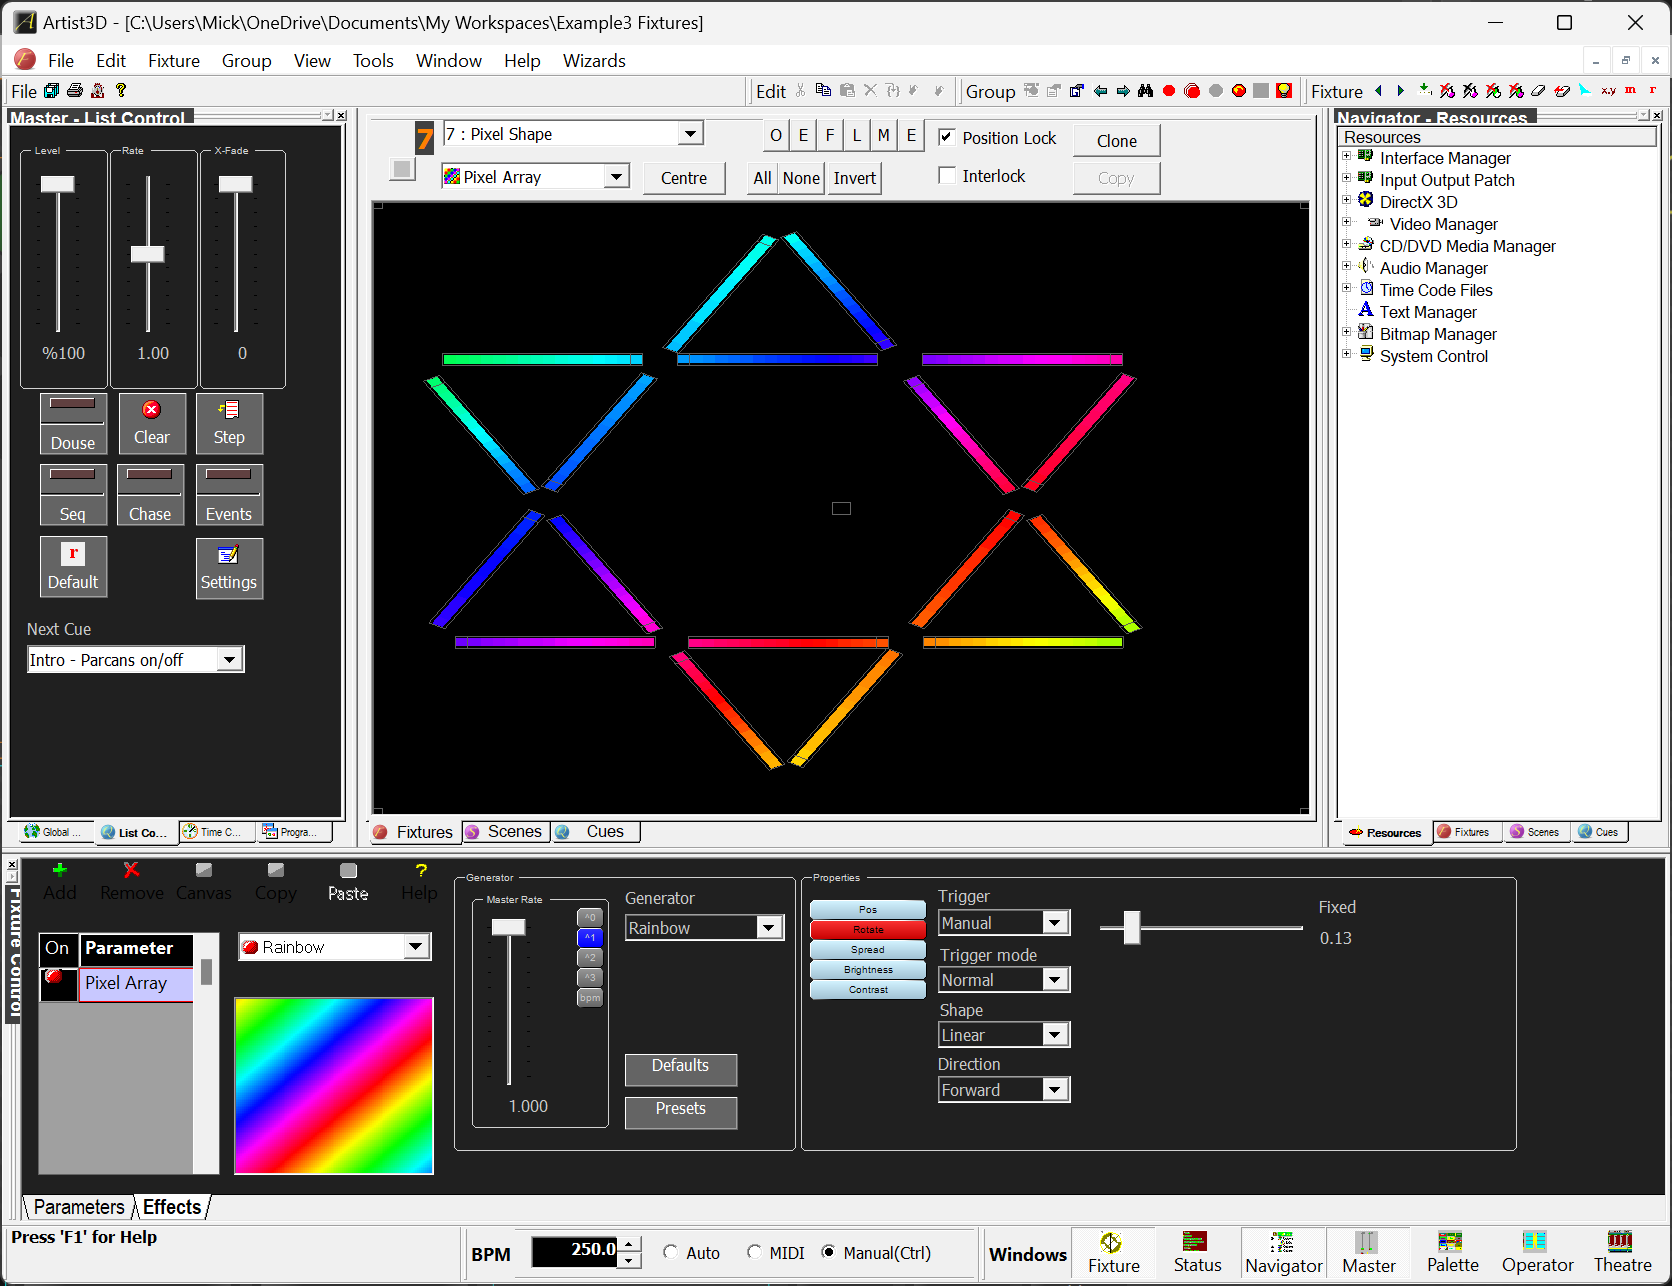The image size is (1672, 1286).
Task: Select the Auto BPM radio button
Action: pyautogui.click(x=671, y=1253)
